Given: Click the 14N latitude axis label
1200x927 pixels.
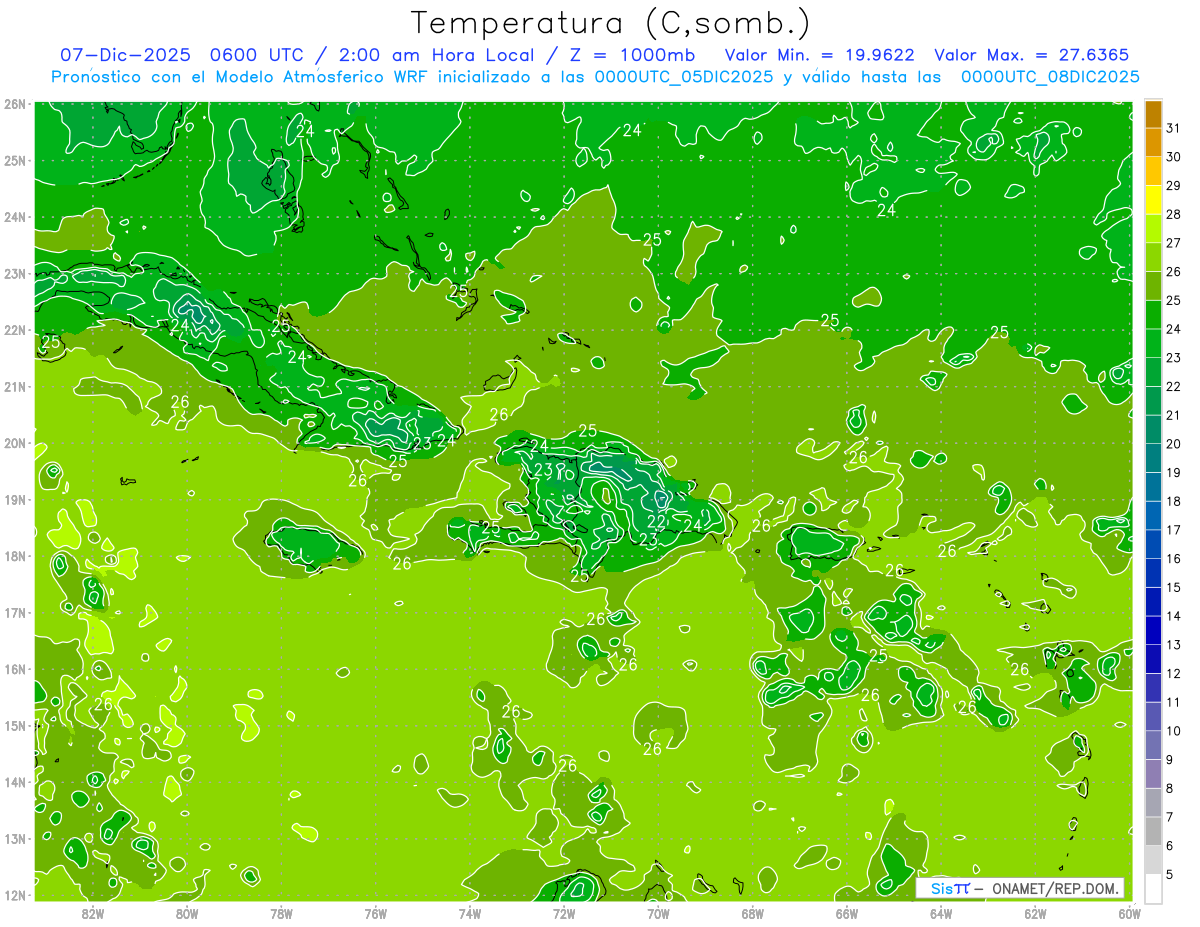Looking at the screenshot, I should click(15, 782).
